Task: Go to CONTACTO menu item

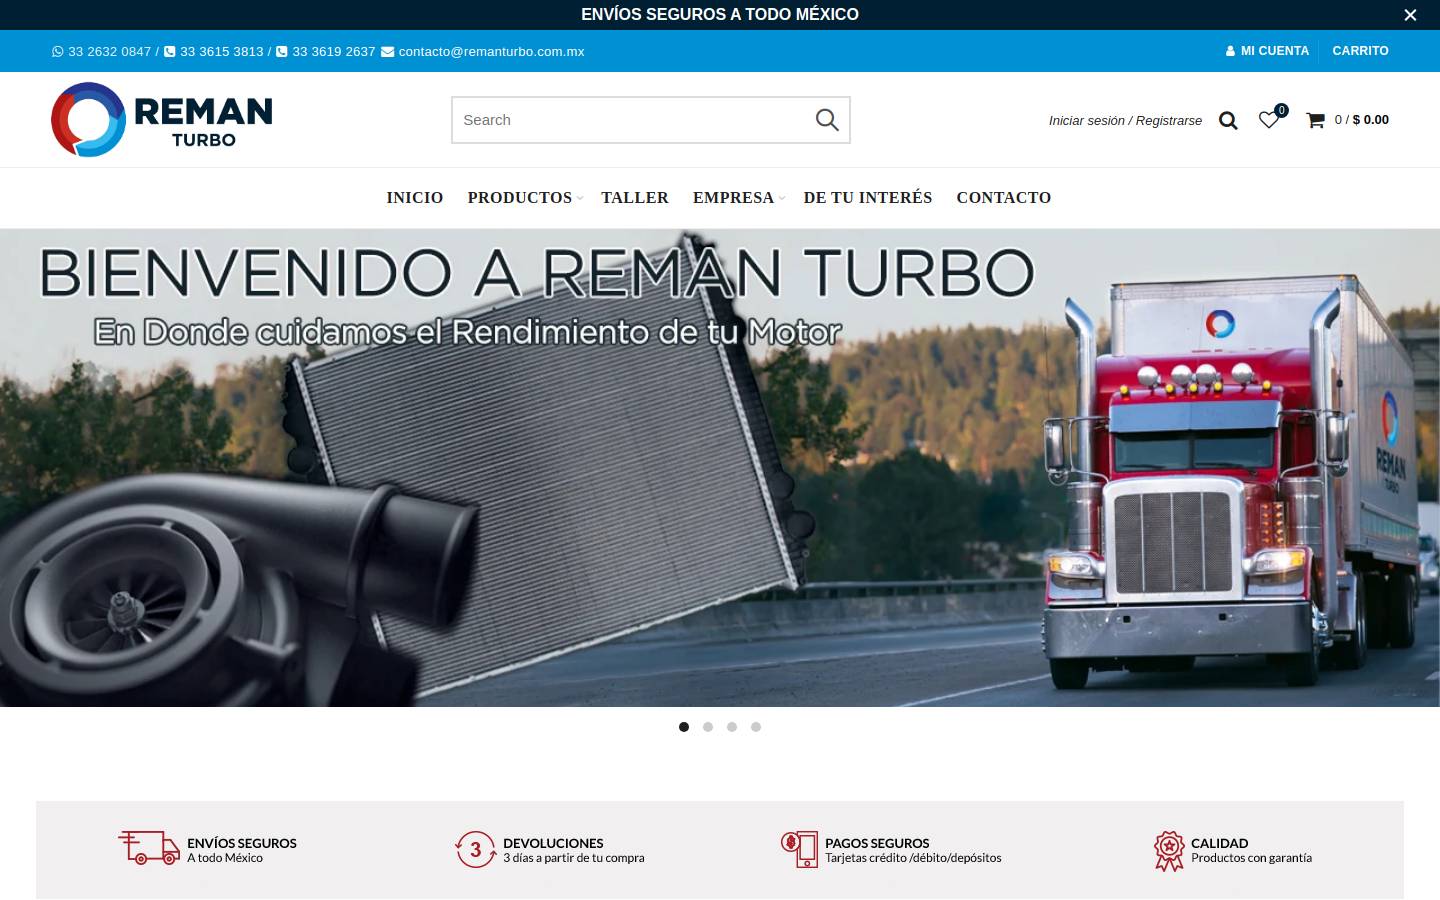Action: pos(1004,198)
